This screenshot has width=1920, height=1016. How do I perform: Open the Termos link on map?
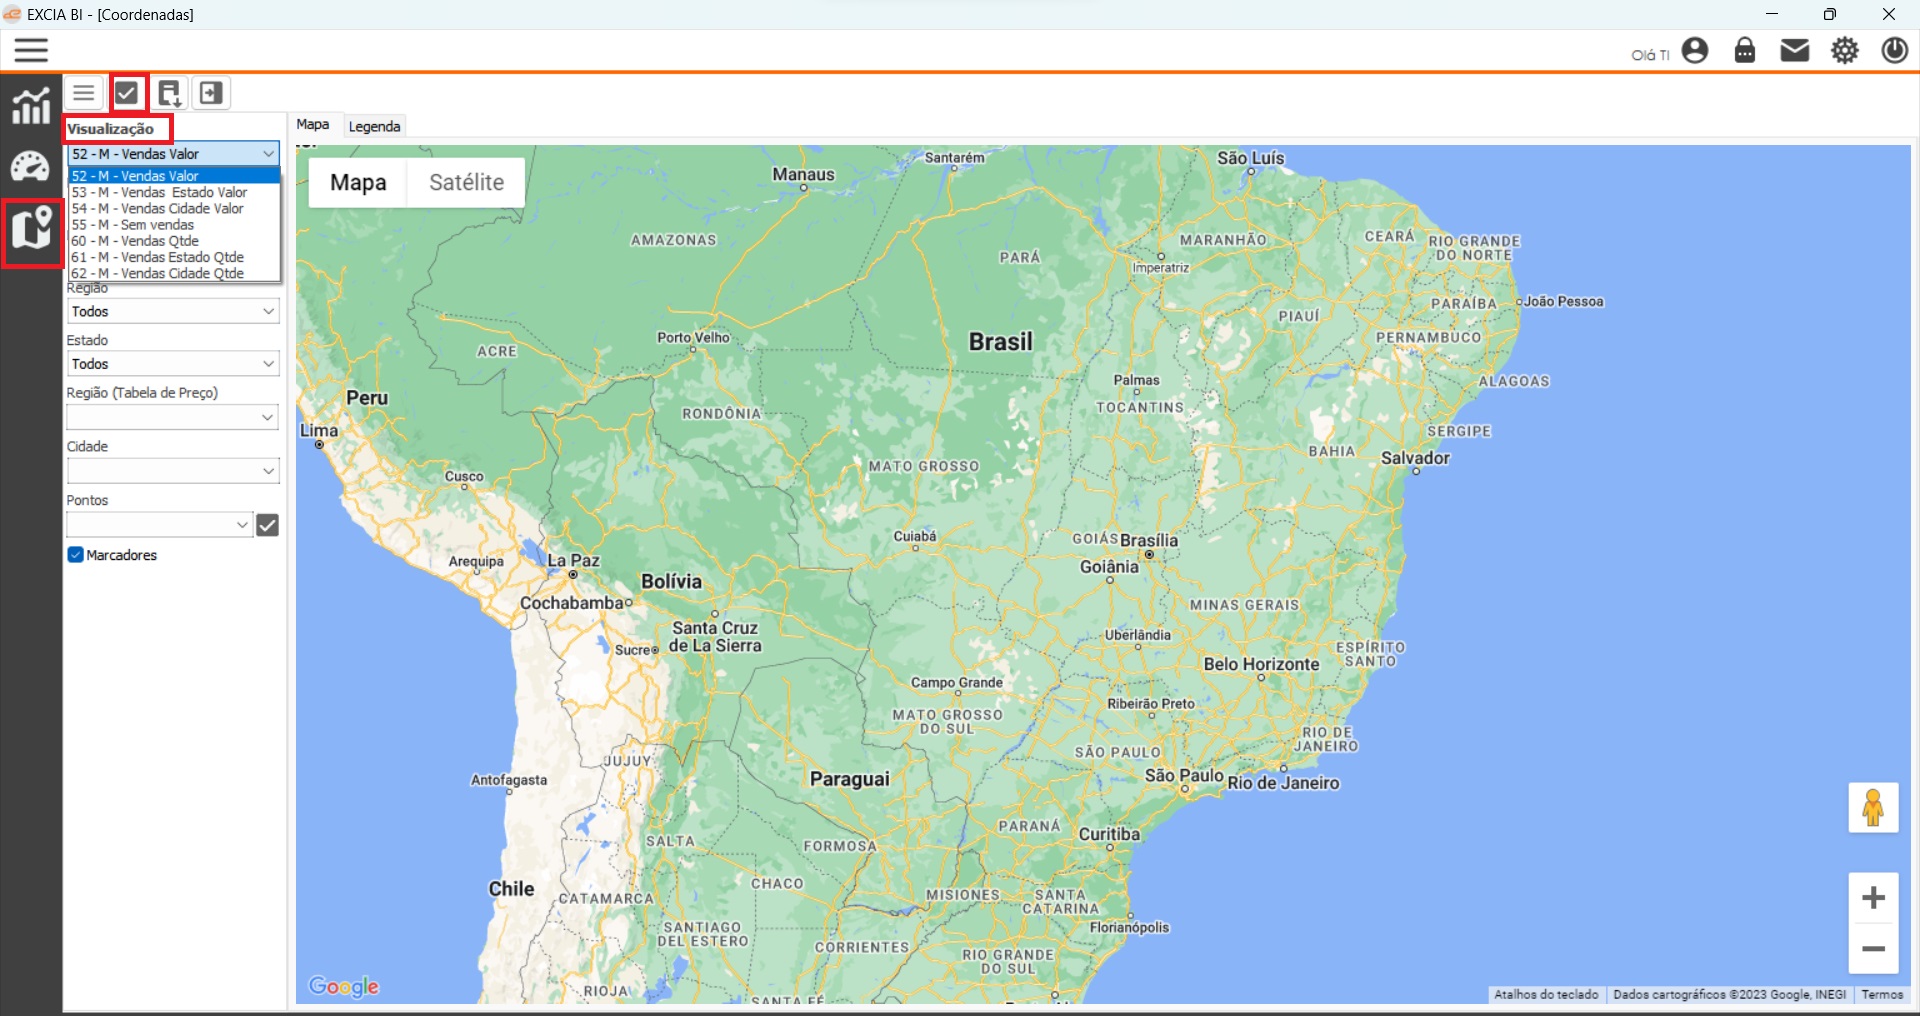pos(1881,995)
